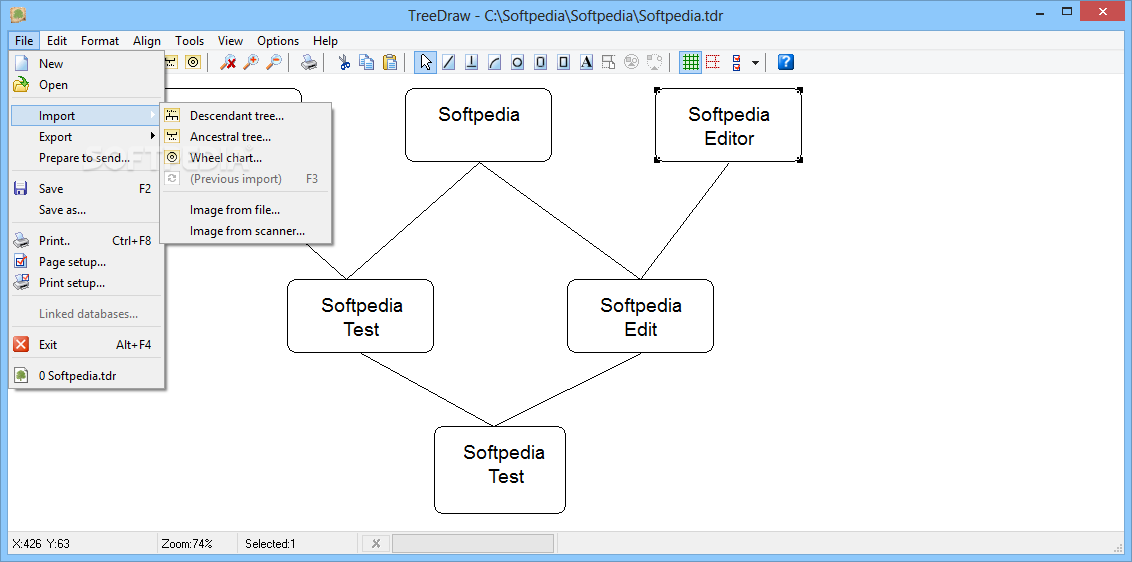Image resolution: width=1132 pixels, height=562 pixels.
Task: Choose Print.. in the File menu
Action: click(x=87, y=241)
